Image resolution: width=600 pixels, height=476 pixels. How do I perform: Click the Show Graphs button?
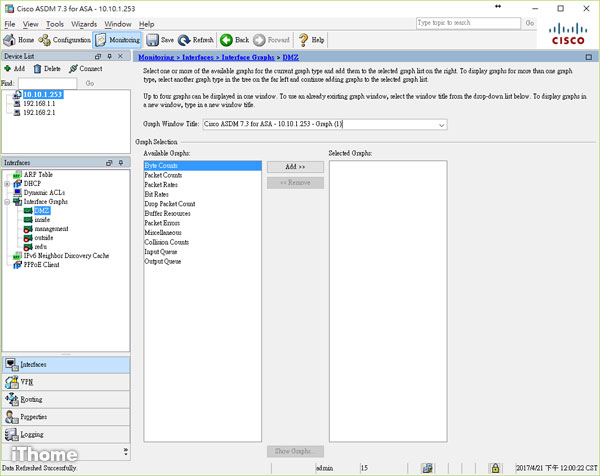pyautogui.click(x=295, y=452)
